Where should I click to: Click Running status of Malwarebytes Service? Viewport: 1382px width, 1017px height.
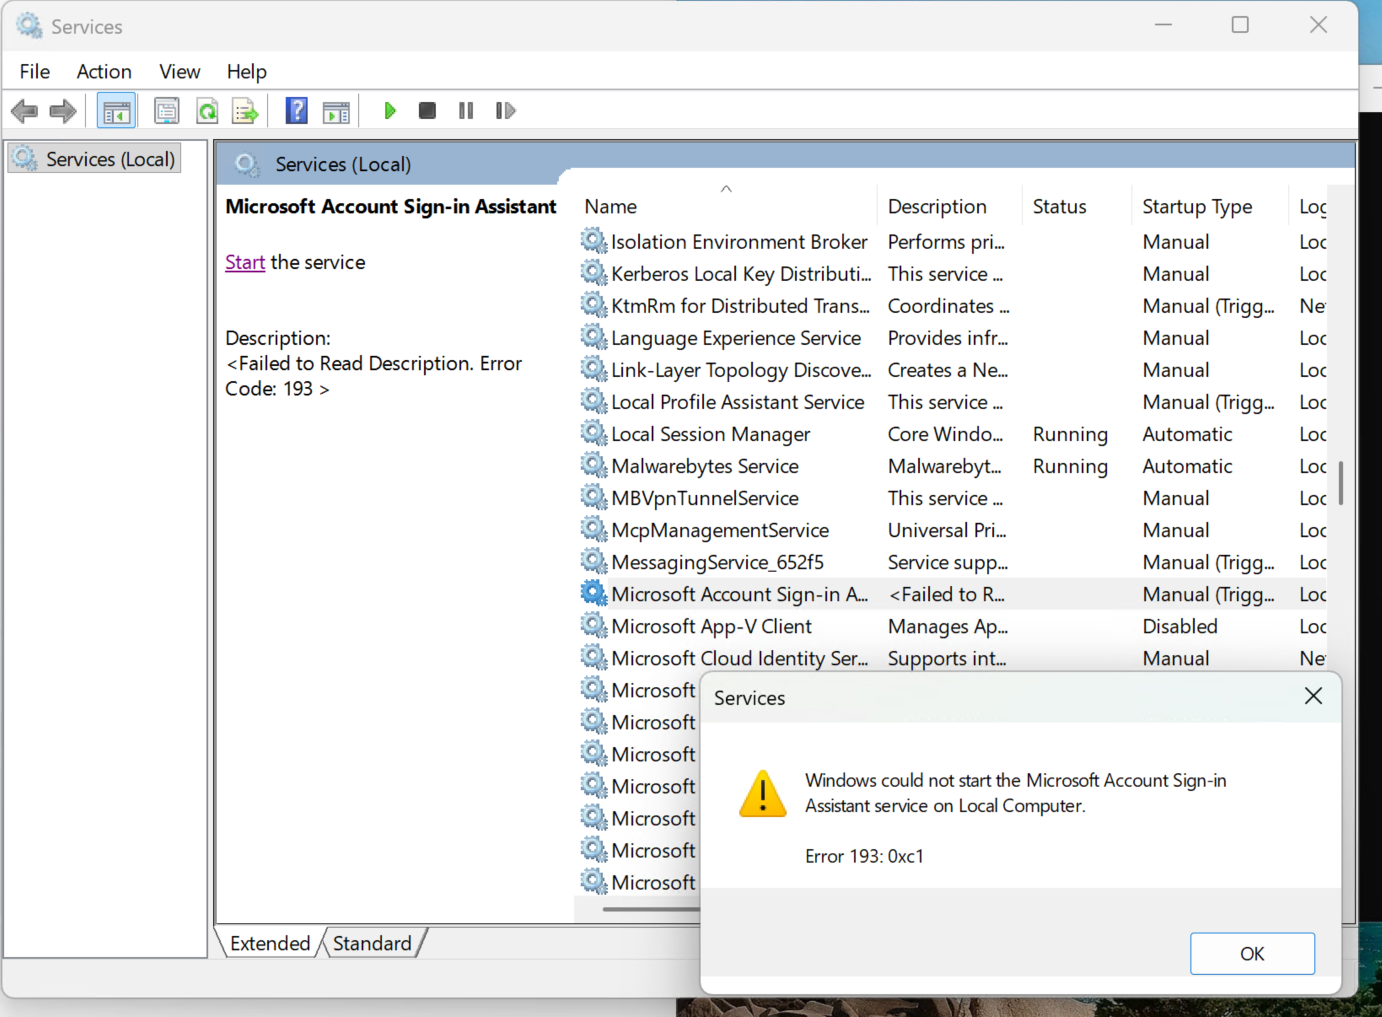[1070, 466]
